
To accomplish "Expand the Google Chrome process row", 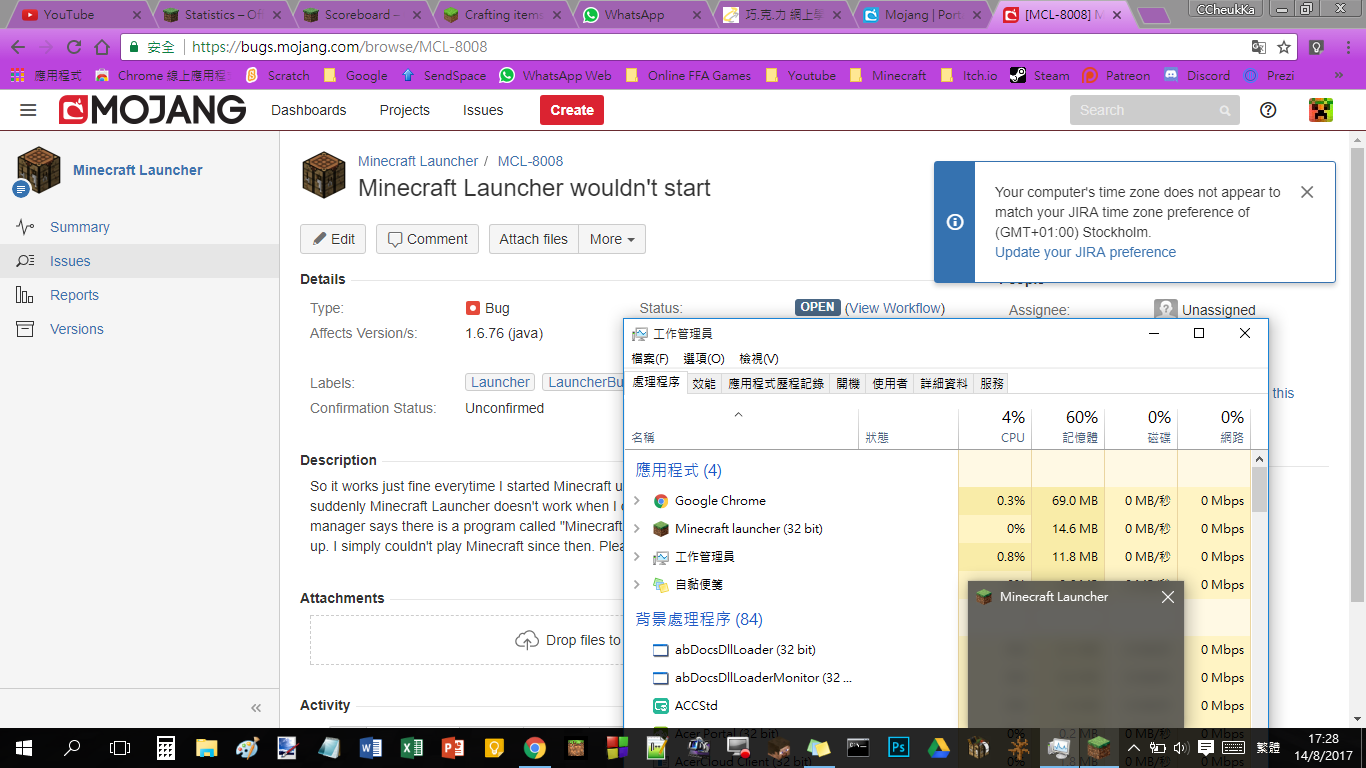I will point(637,501).
